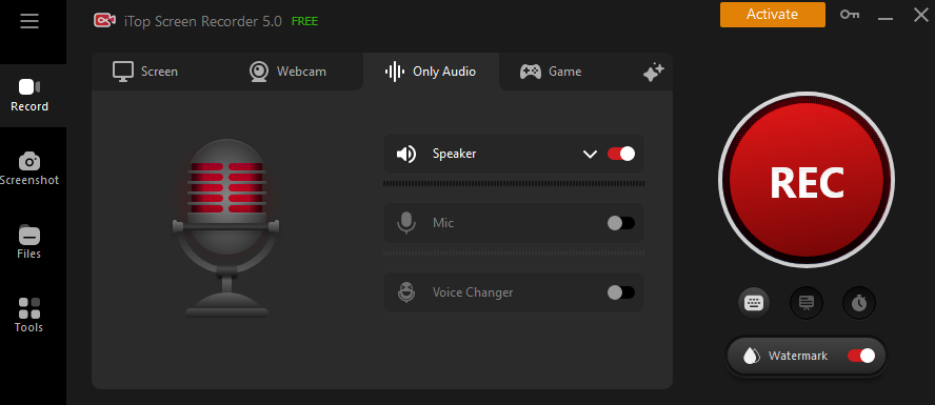This screenshot has height=406, width=936.
Task: Close the recorder window
Action: pos(921,15)
